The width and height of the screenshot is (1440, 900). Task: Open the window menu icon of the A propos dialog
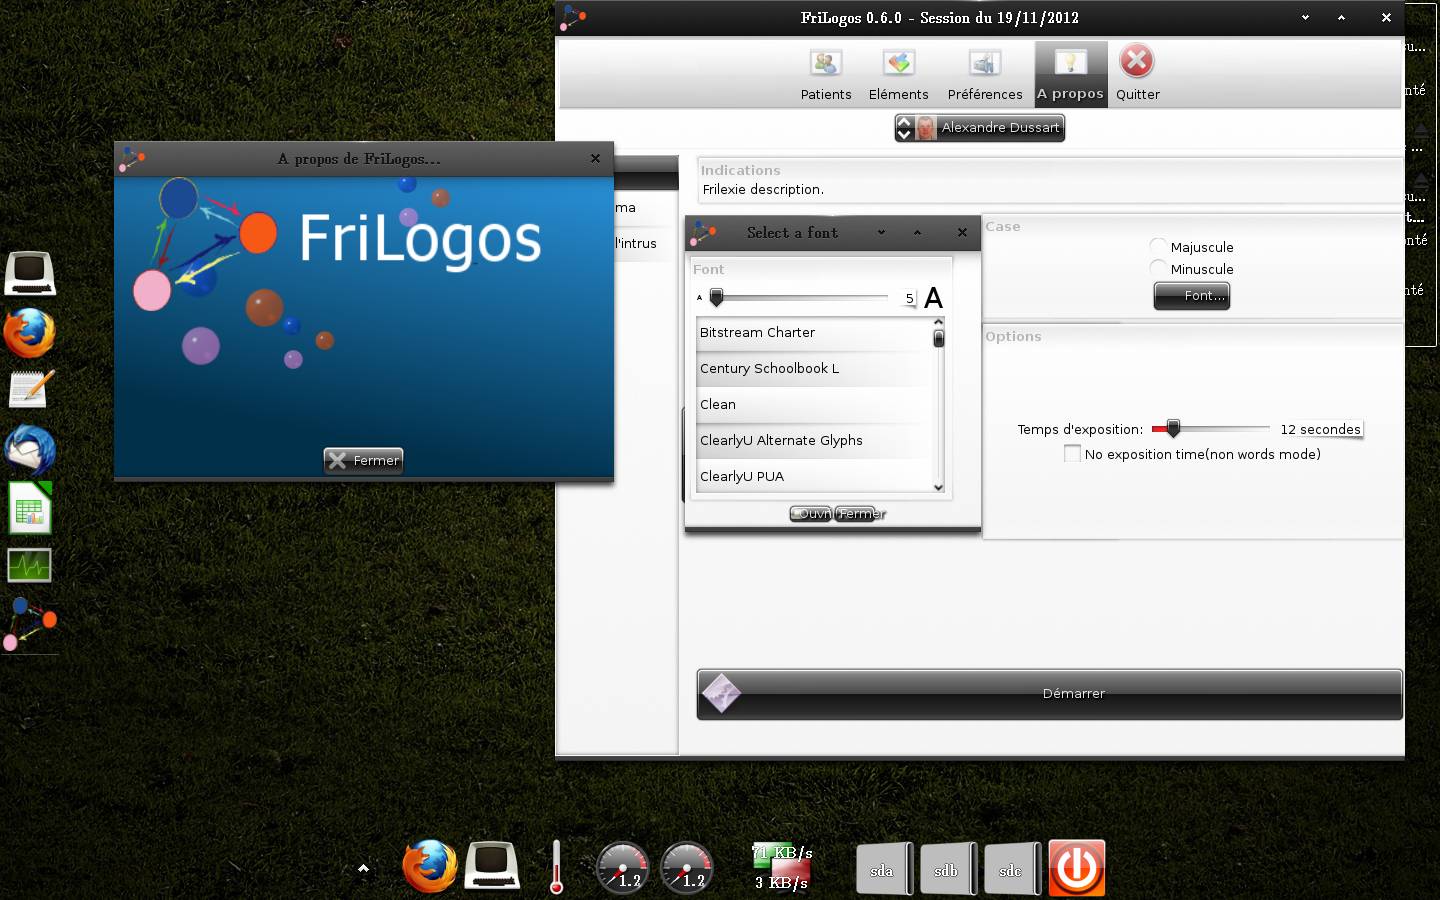coord(132,158)
